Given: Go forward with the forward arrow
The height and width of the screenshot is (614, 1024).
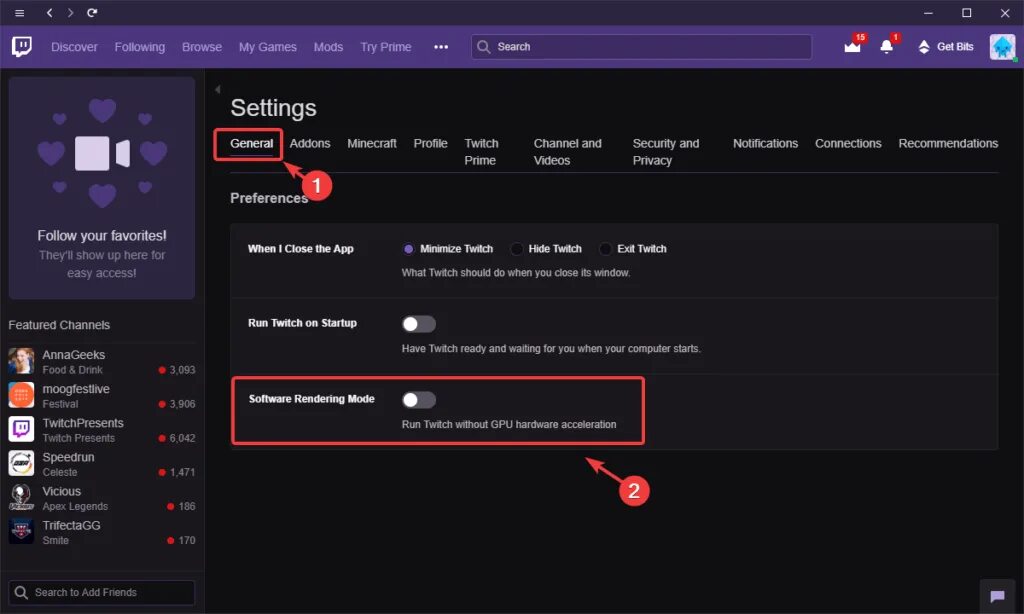Looking at the screenshot, I should (x=71, y=12).
